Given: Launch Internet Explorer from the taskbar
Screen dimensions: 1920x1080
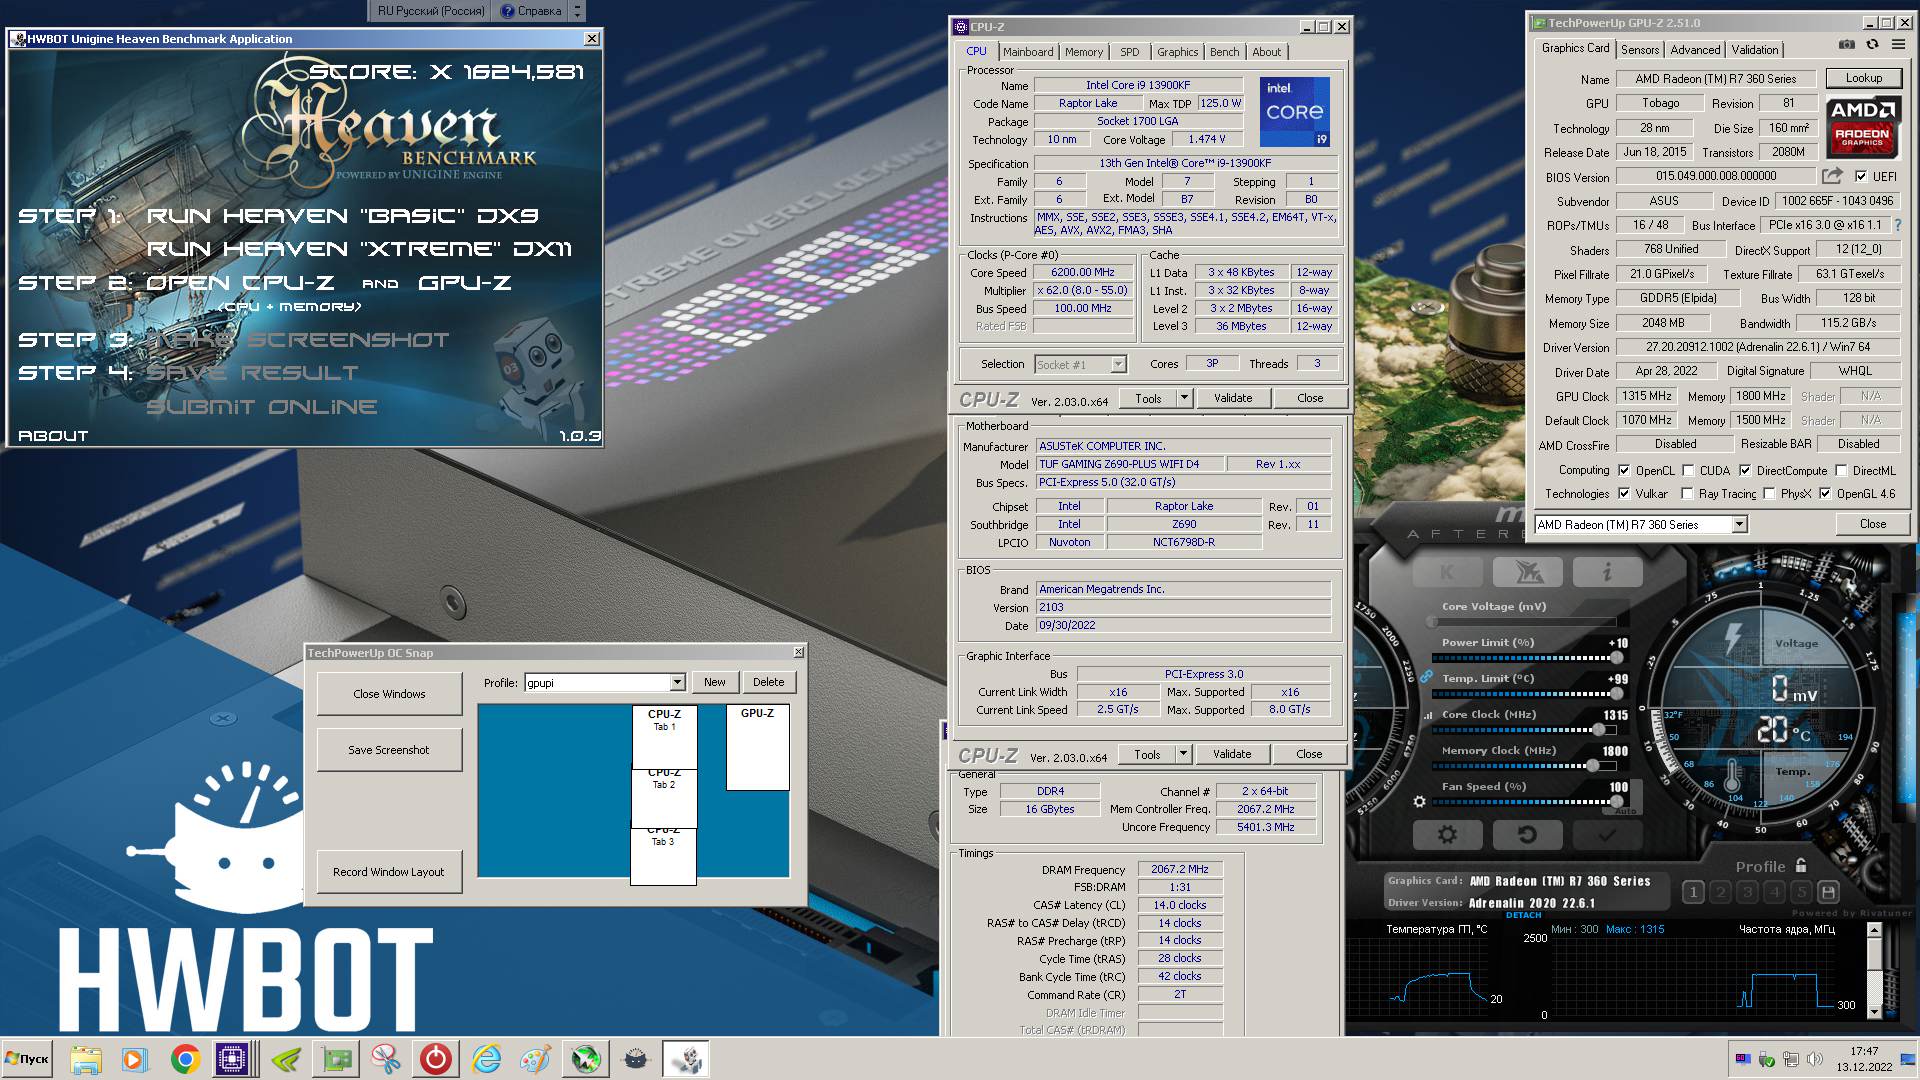Looking at the screenshot, I should click(x=486, y=1059).
